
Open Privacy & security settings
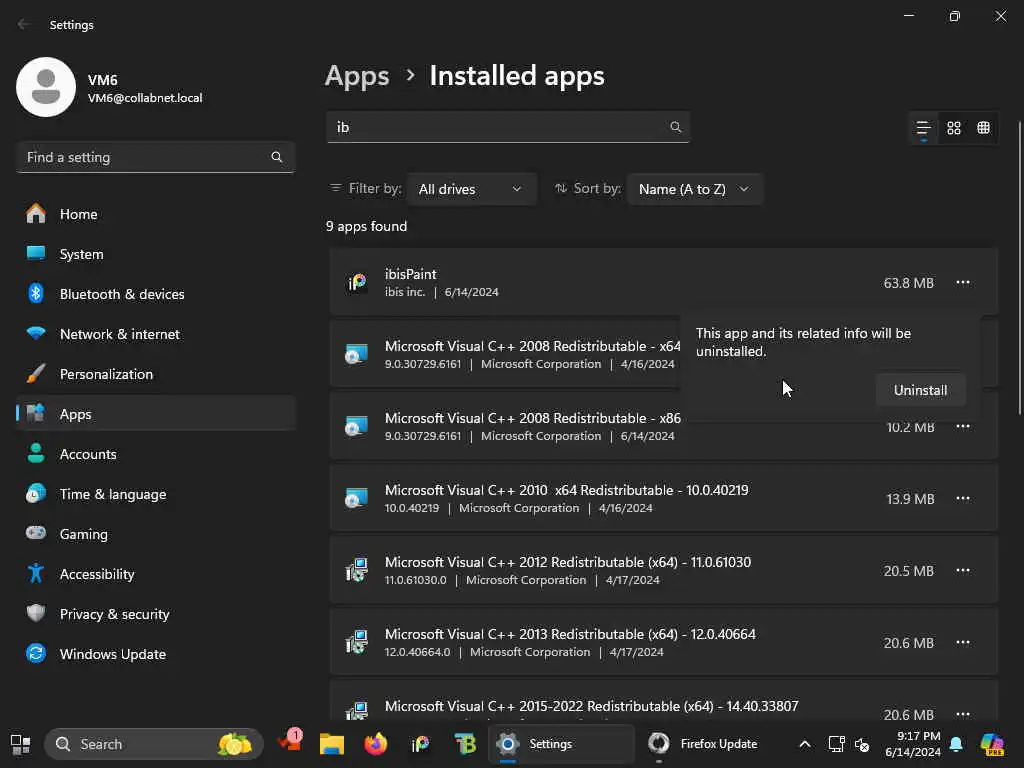(155, 614)
